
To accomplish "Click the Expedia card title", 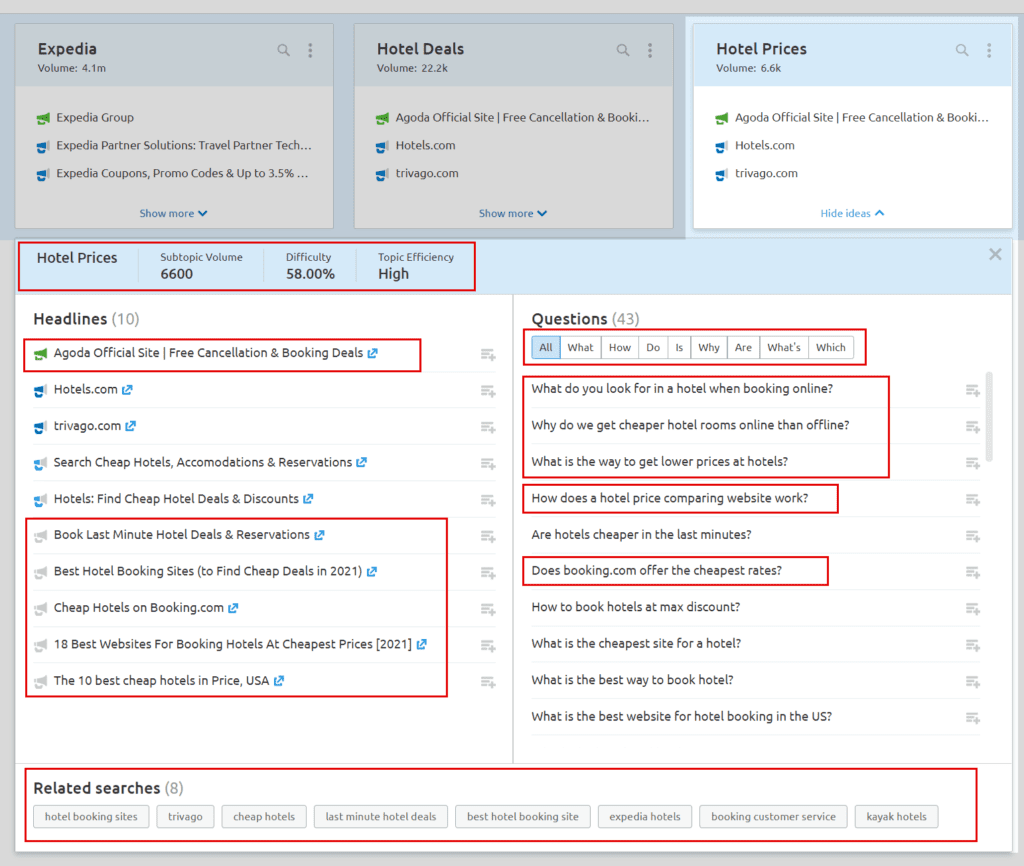I will (67, 49).
